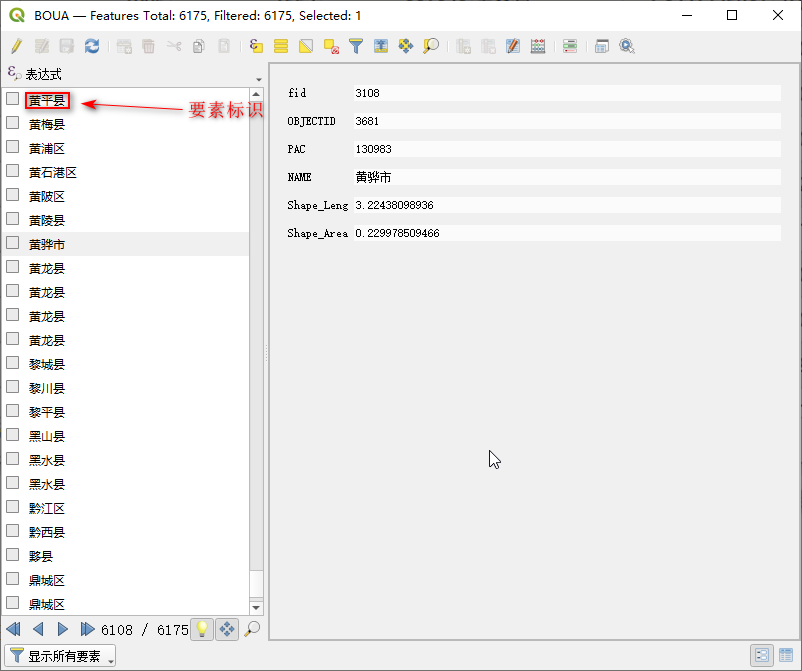
Task: Select 黄陵县 in the feature list
Action: coord(47,220)
